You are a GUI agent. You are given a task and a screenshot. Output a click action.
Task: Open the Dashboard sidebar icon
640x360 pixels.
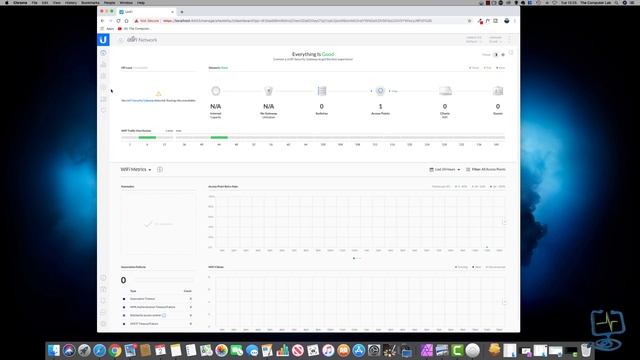coord(103,53)
